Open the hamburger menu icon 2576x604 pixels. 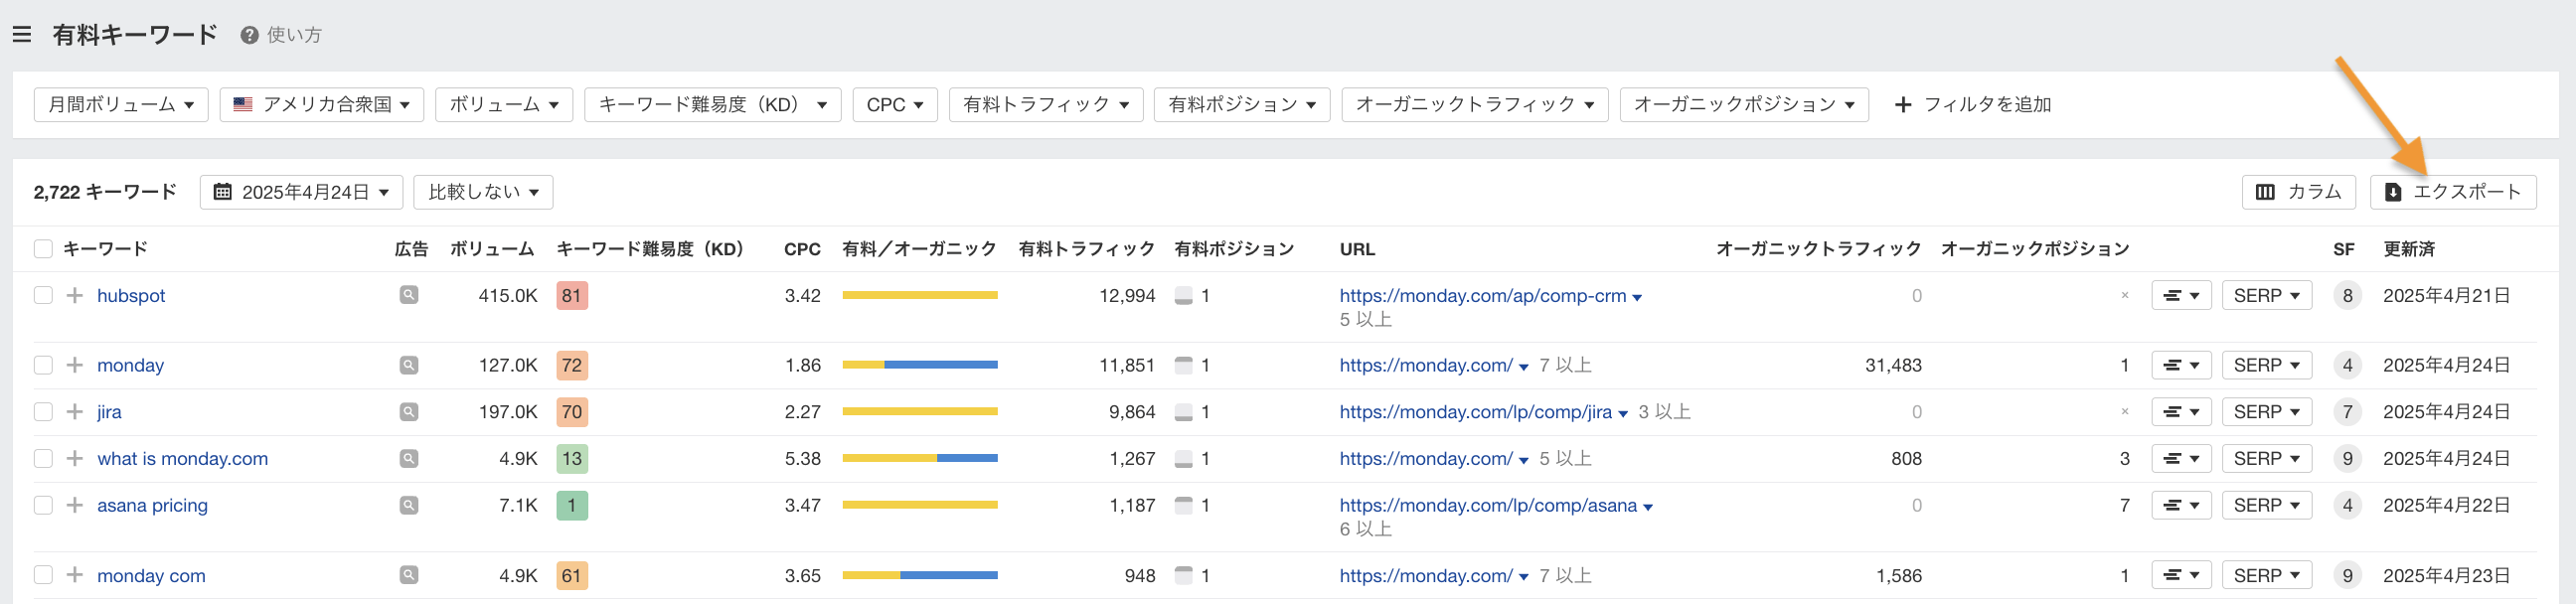click(21, 35)
